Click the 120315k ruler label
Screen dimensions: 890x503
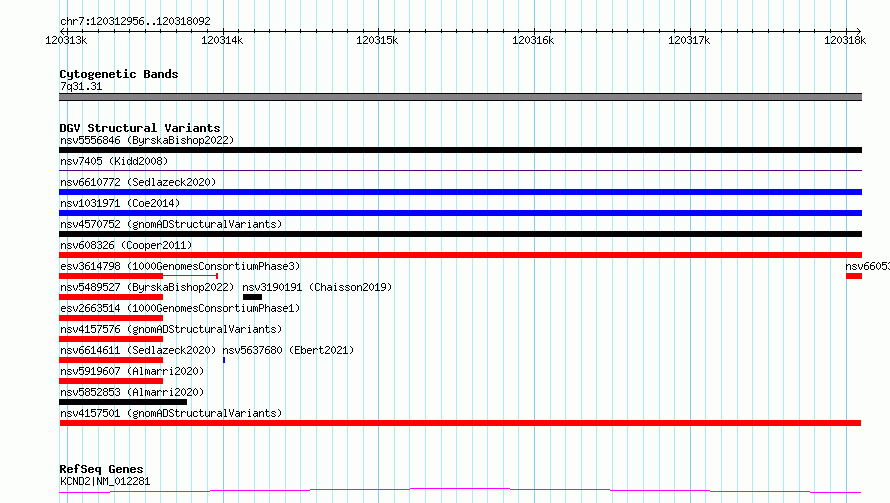tap(377, 40)
